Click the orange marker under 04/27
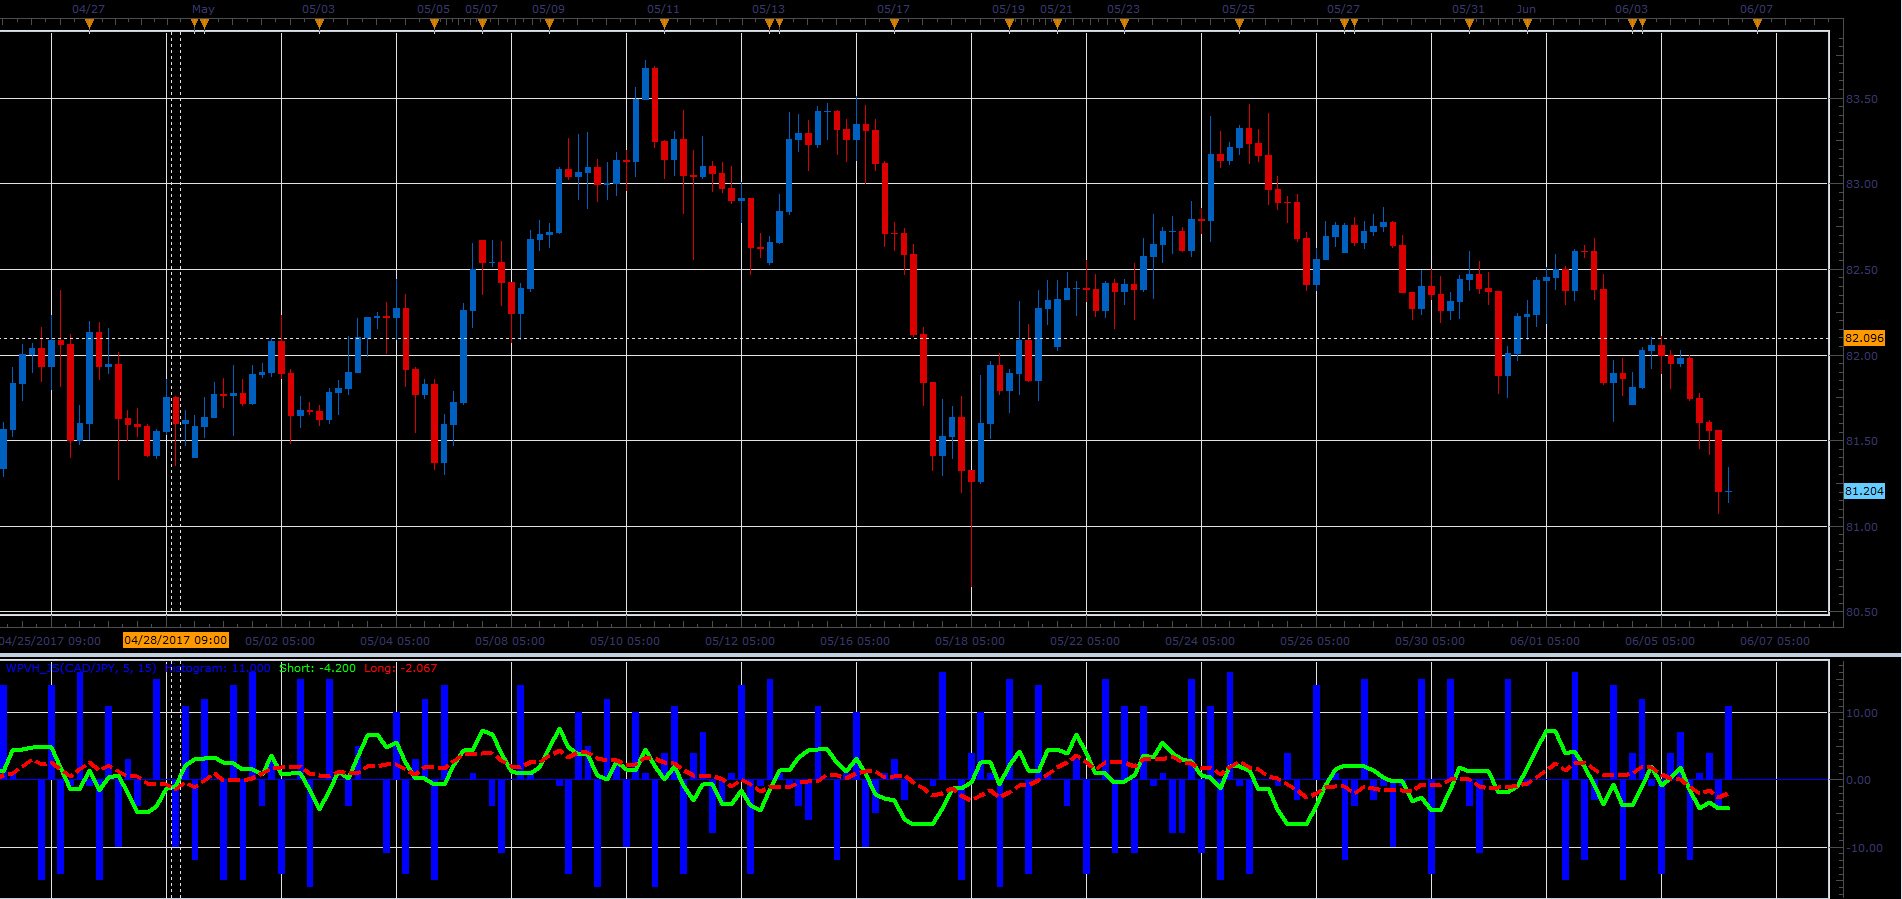The image size is (1902, 899). [x=89, y=24]
